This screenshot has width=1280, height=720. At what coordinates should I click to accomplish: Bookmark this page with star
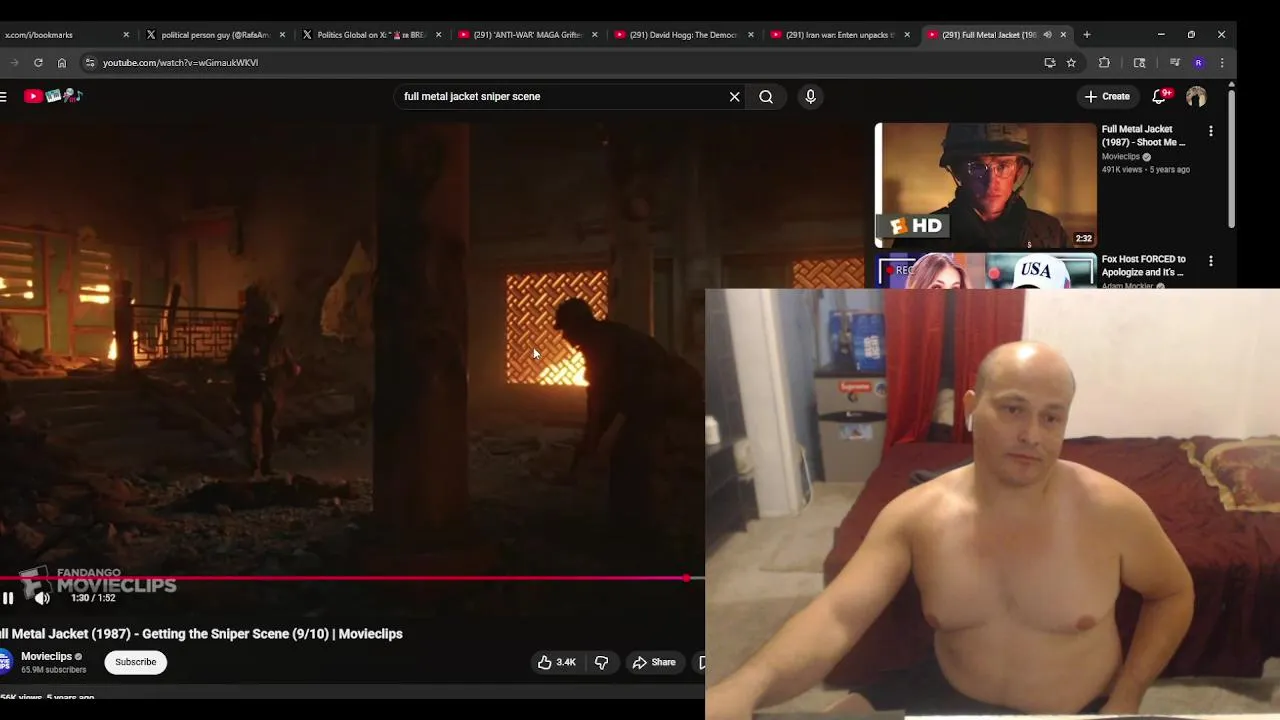point(1071,62)
